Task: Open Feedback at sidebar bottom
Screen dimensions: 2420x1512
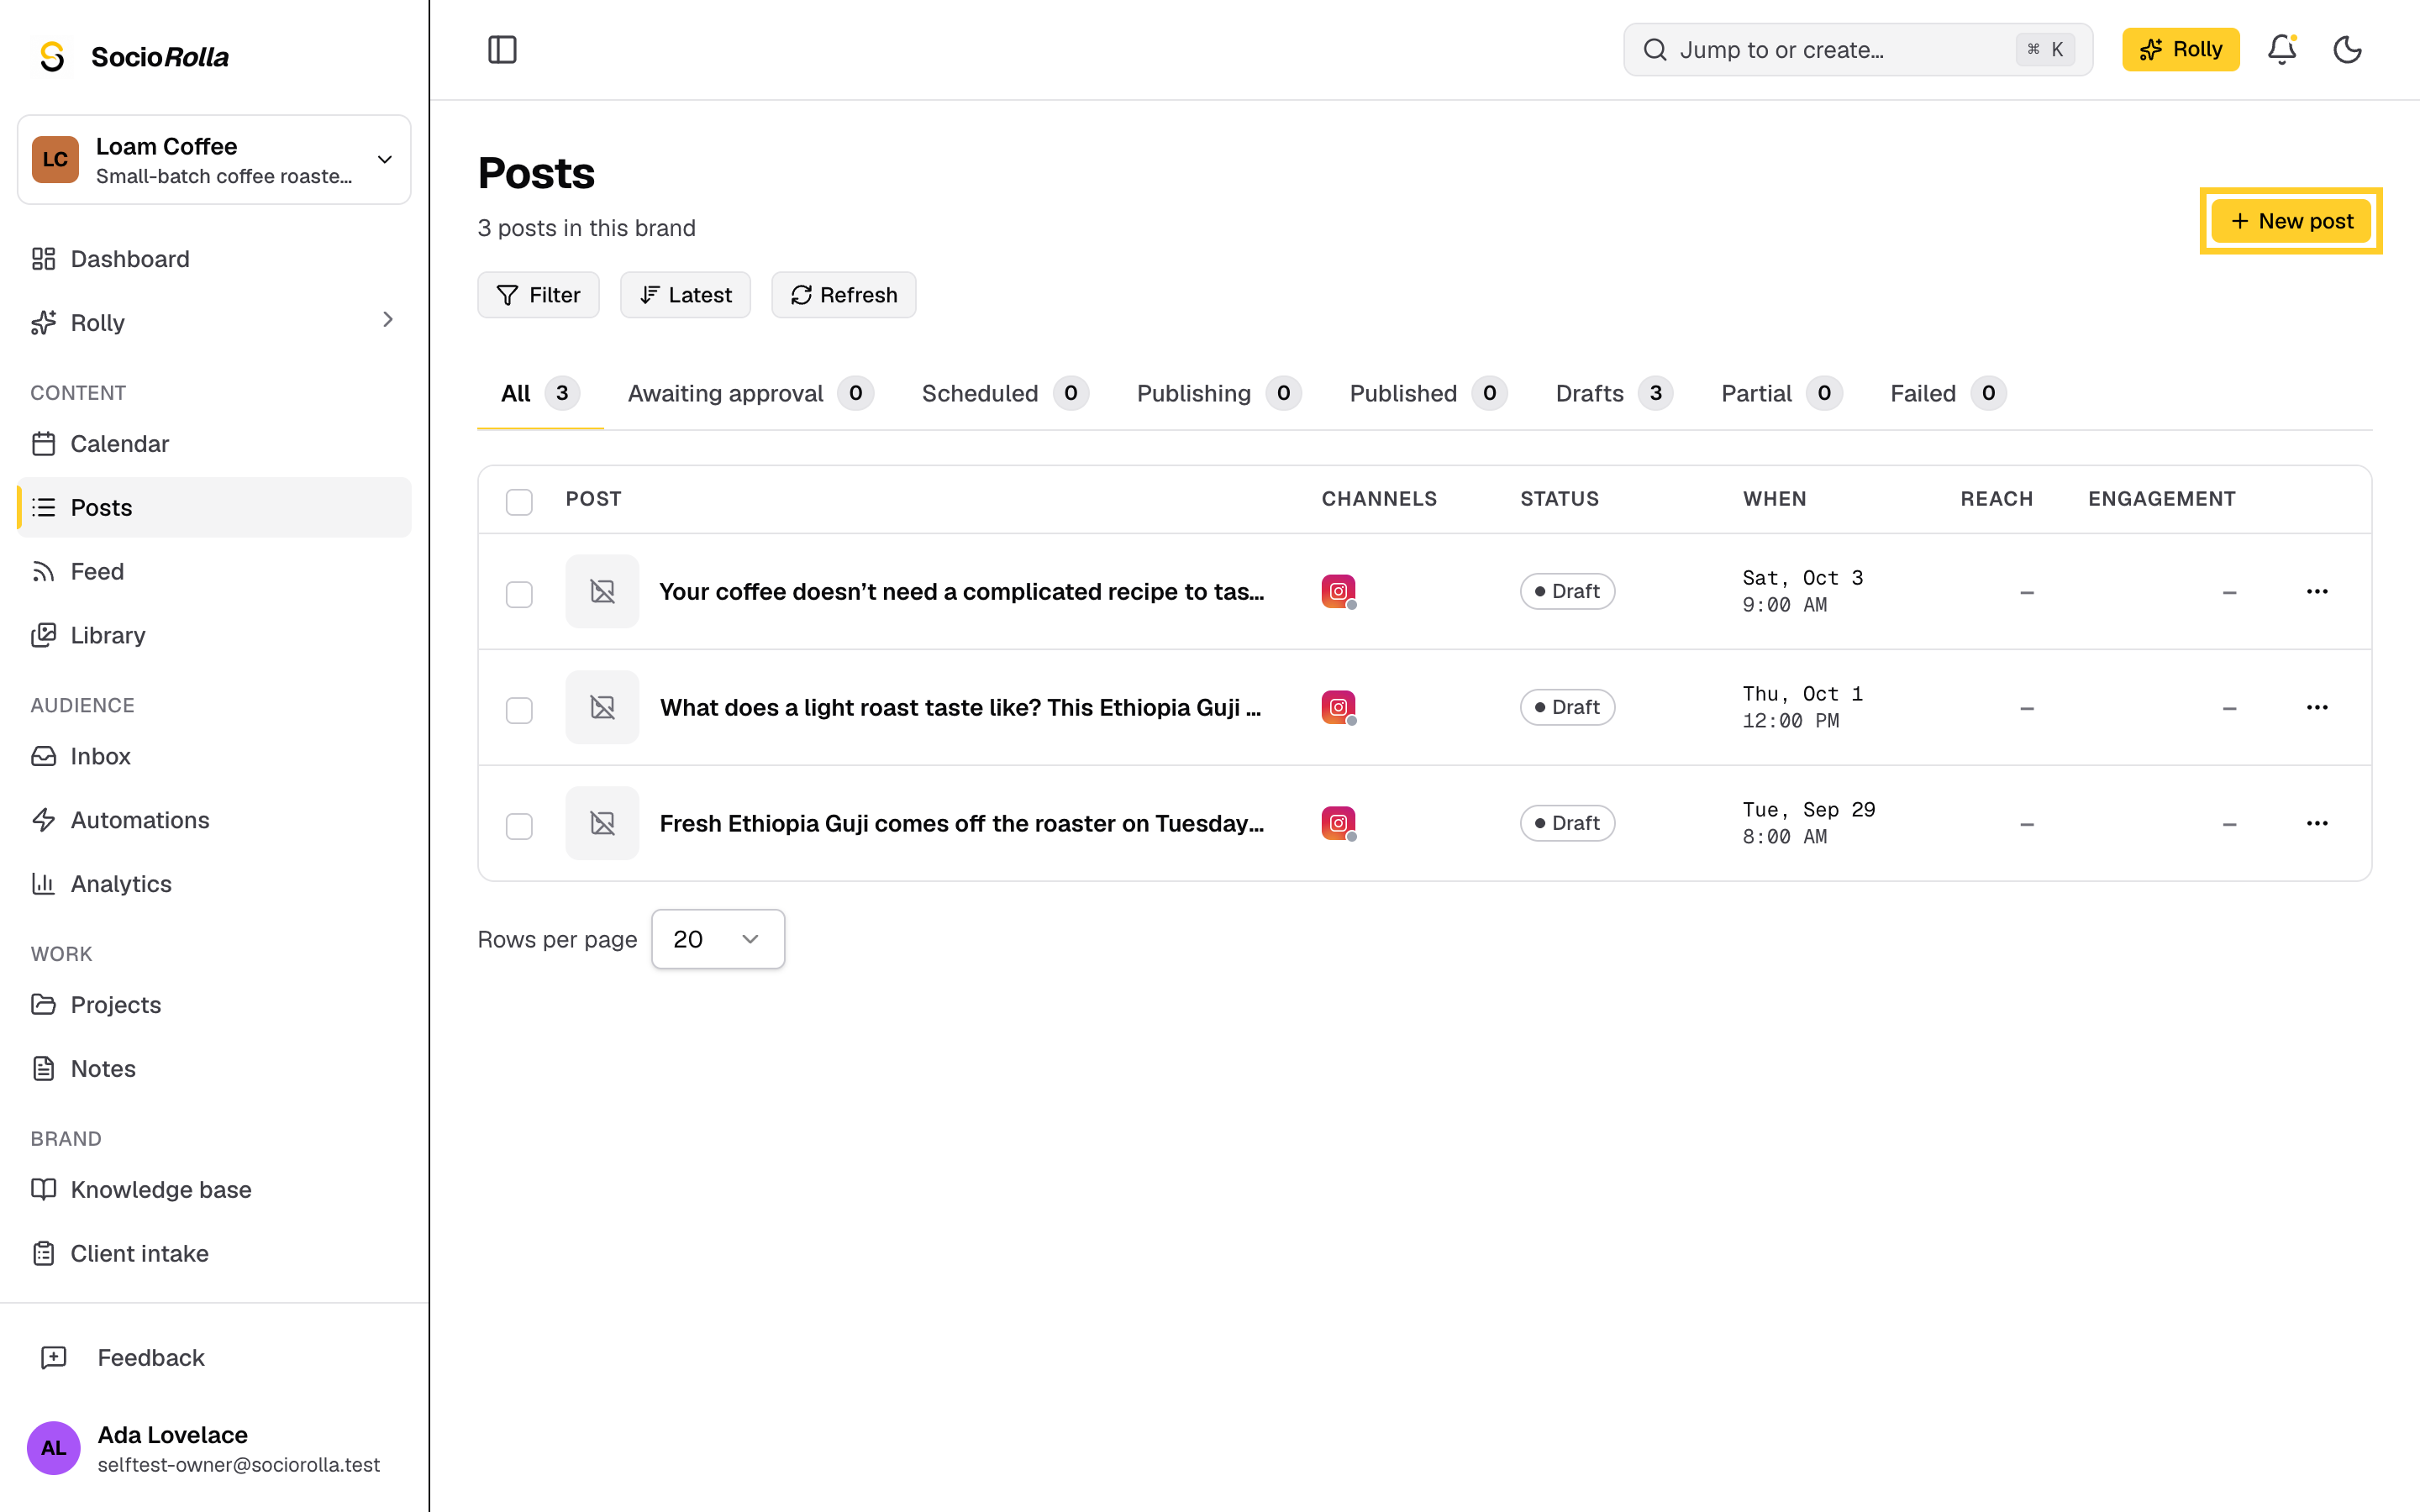Action: (x=214, y=1357)
